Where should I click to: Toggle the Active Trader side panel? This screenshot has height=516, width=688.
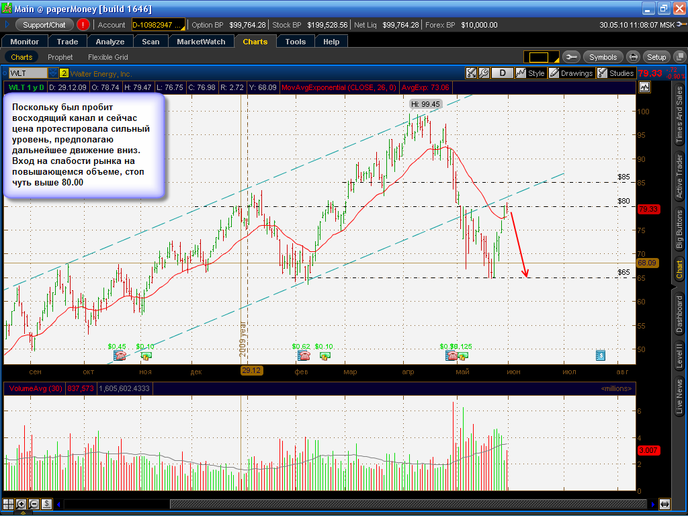click(x=679, y=176)
